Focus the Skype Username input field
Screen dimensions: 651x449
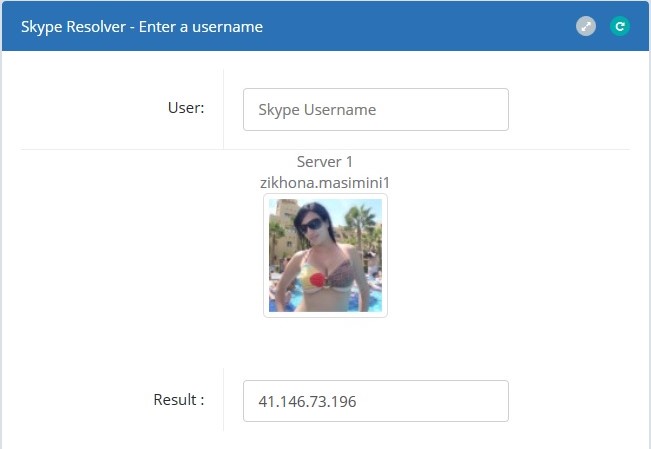(376, 110)
